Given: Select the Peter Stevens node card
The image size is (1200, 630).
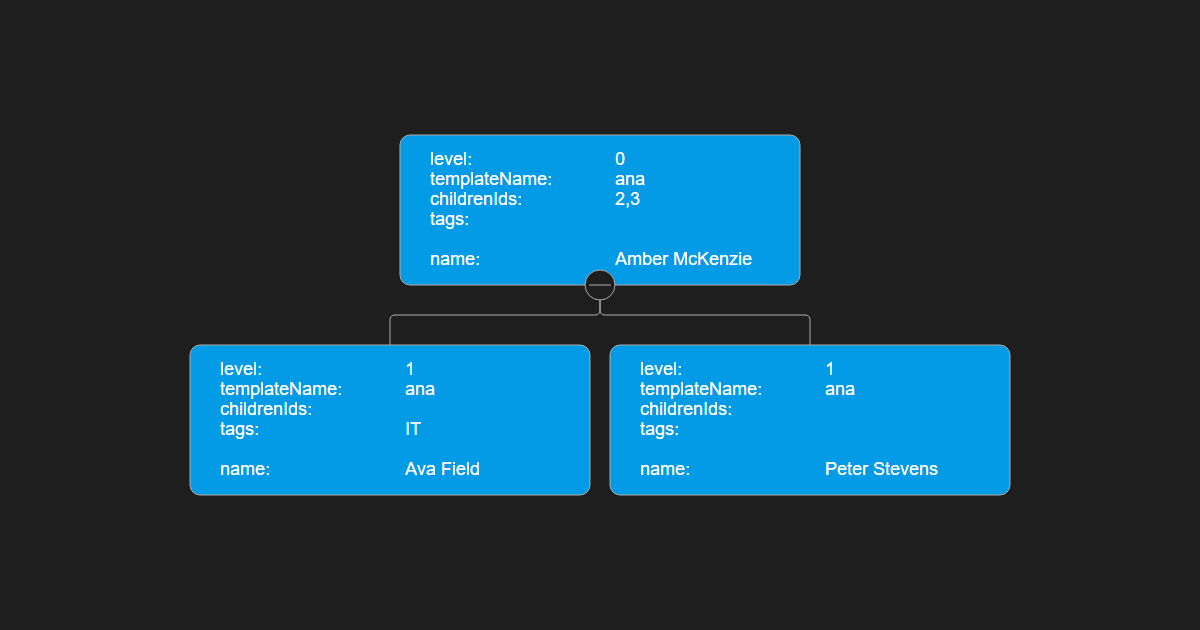Looking at the screenshot, I should tap(810, 420).
